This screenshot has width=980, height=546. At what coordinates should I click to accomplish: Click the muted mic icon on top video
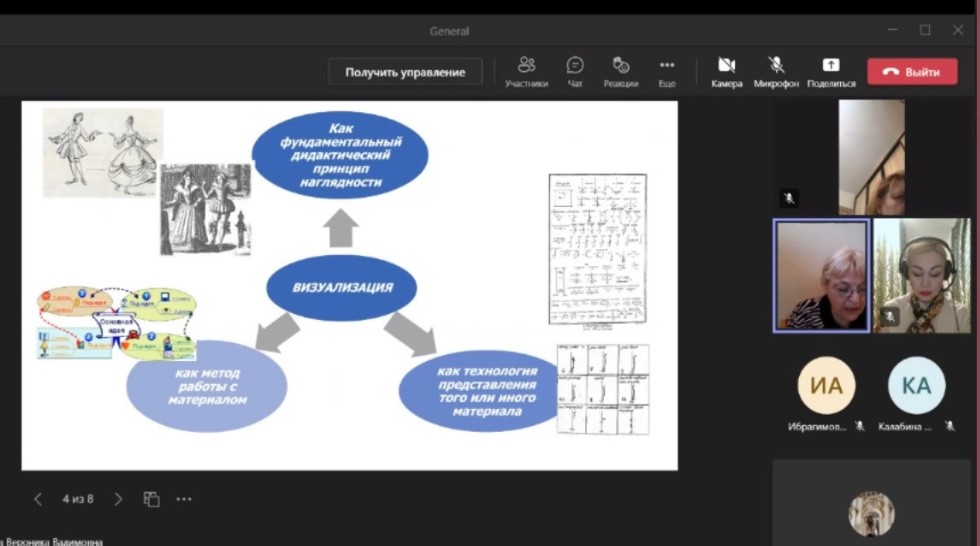789,198
